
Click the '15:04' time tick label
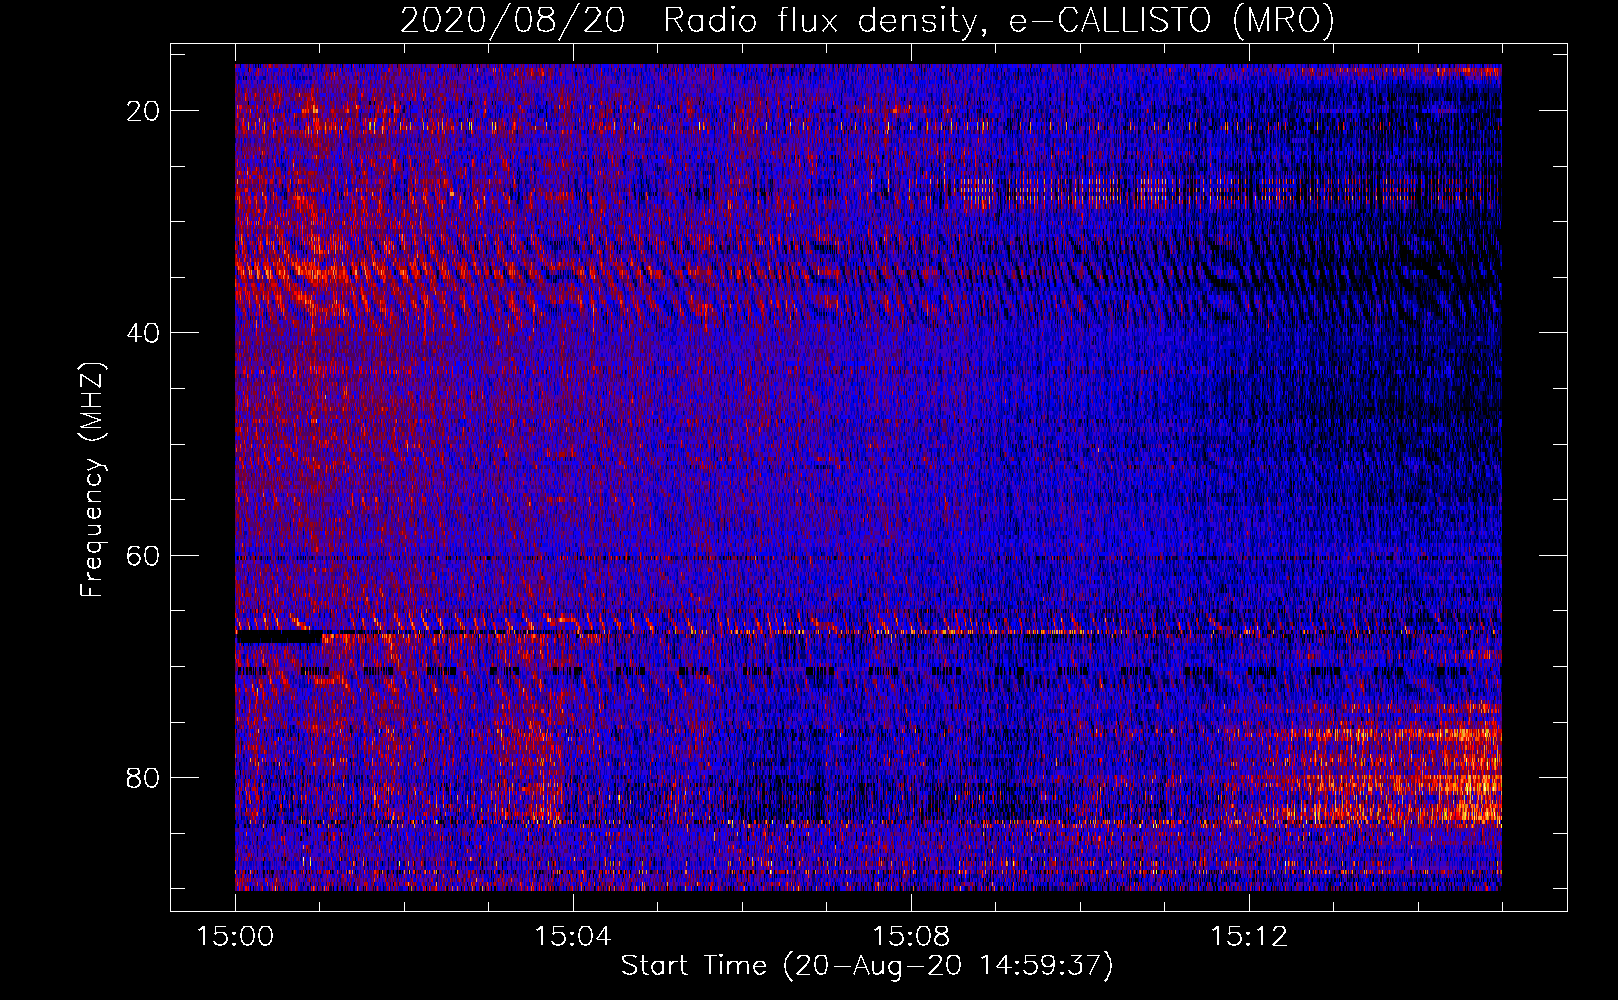[x=572, y=937]
